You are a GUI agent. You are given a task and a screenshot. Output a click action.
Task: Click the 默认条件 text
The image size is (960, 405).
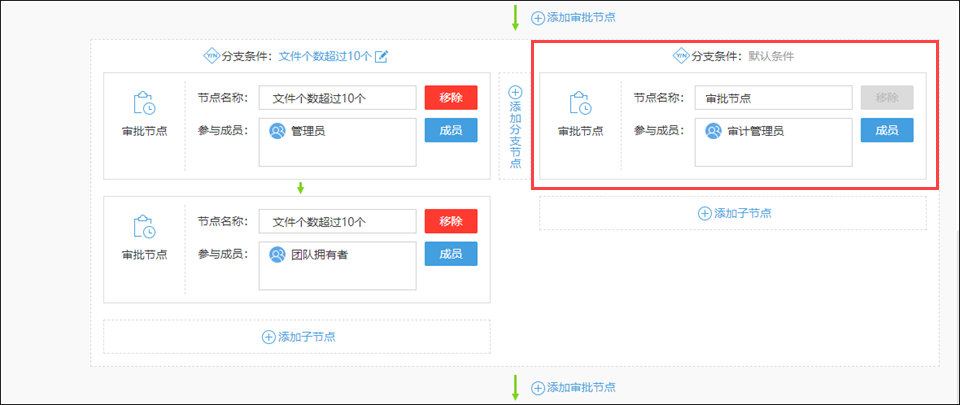tap(771, 56)
